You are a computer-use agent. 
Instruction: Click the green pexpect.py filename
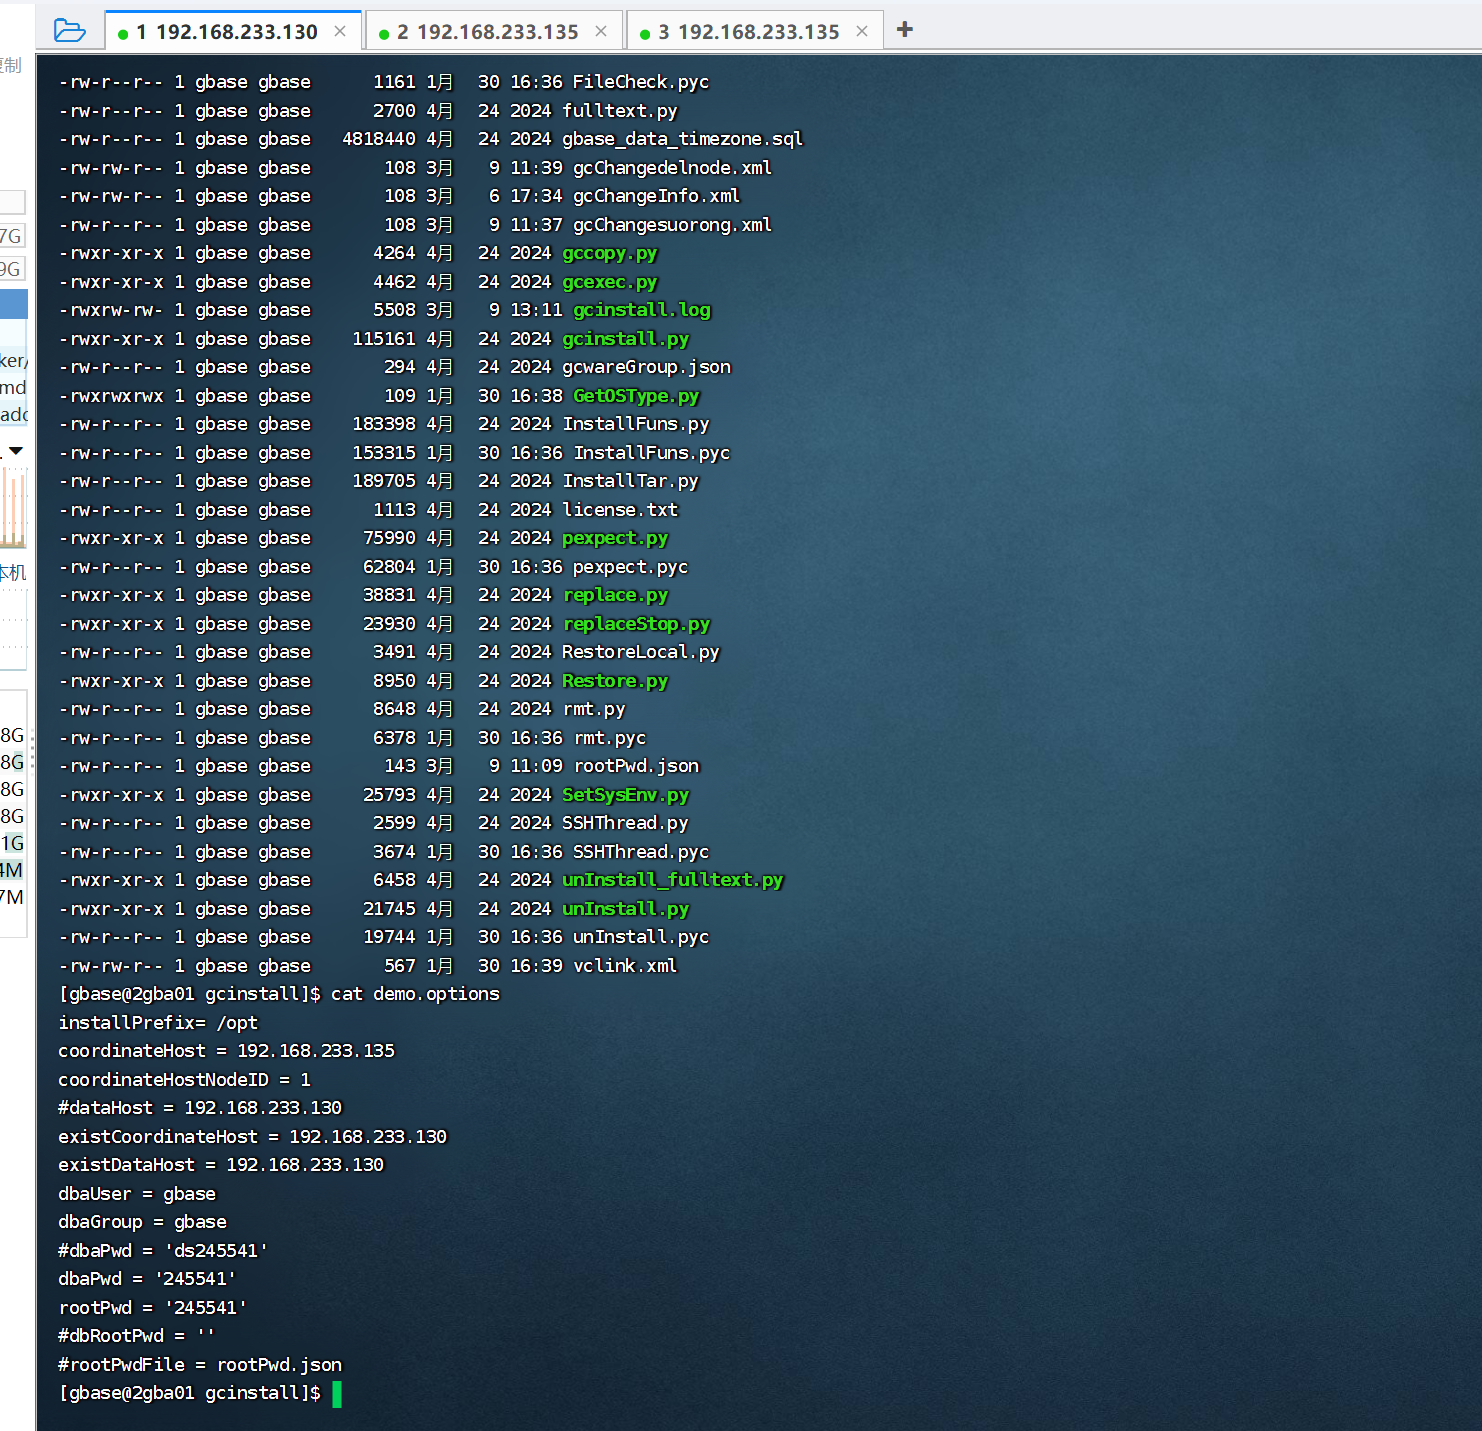(614, 538)
